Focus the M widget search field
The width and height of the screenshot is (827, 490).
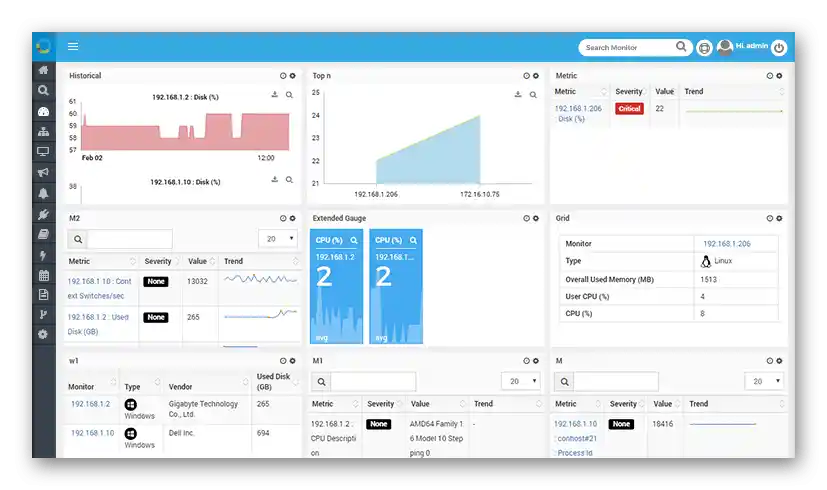(616, 381)
